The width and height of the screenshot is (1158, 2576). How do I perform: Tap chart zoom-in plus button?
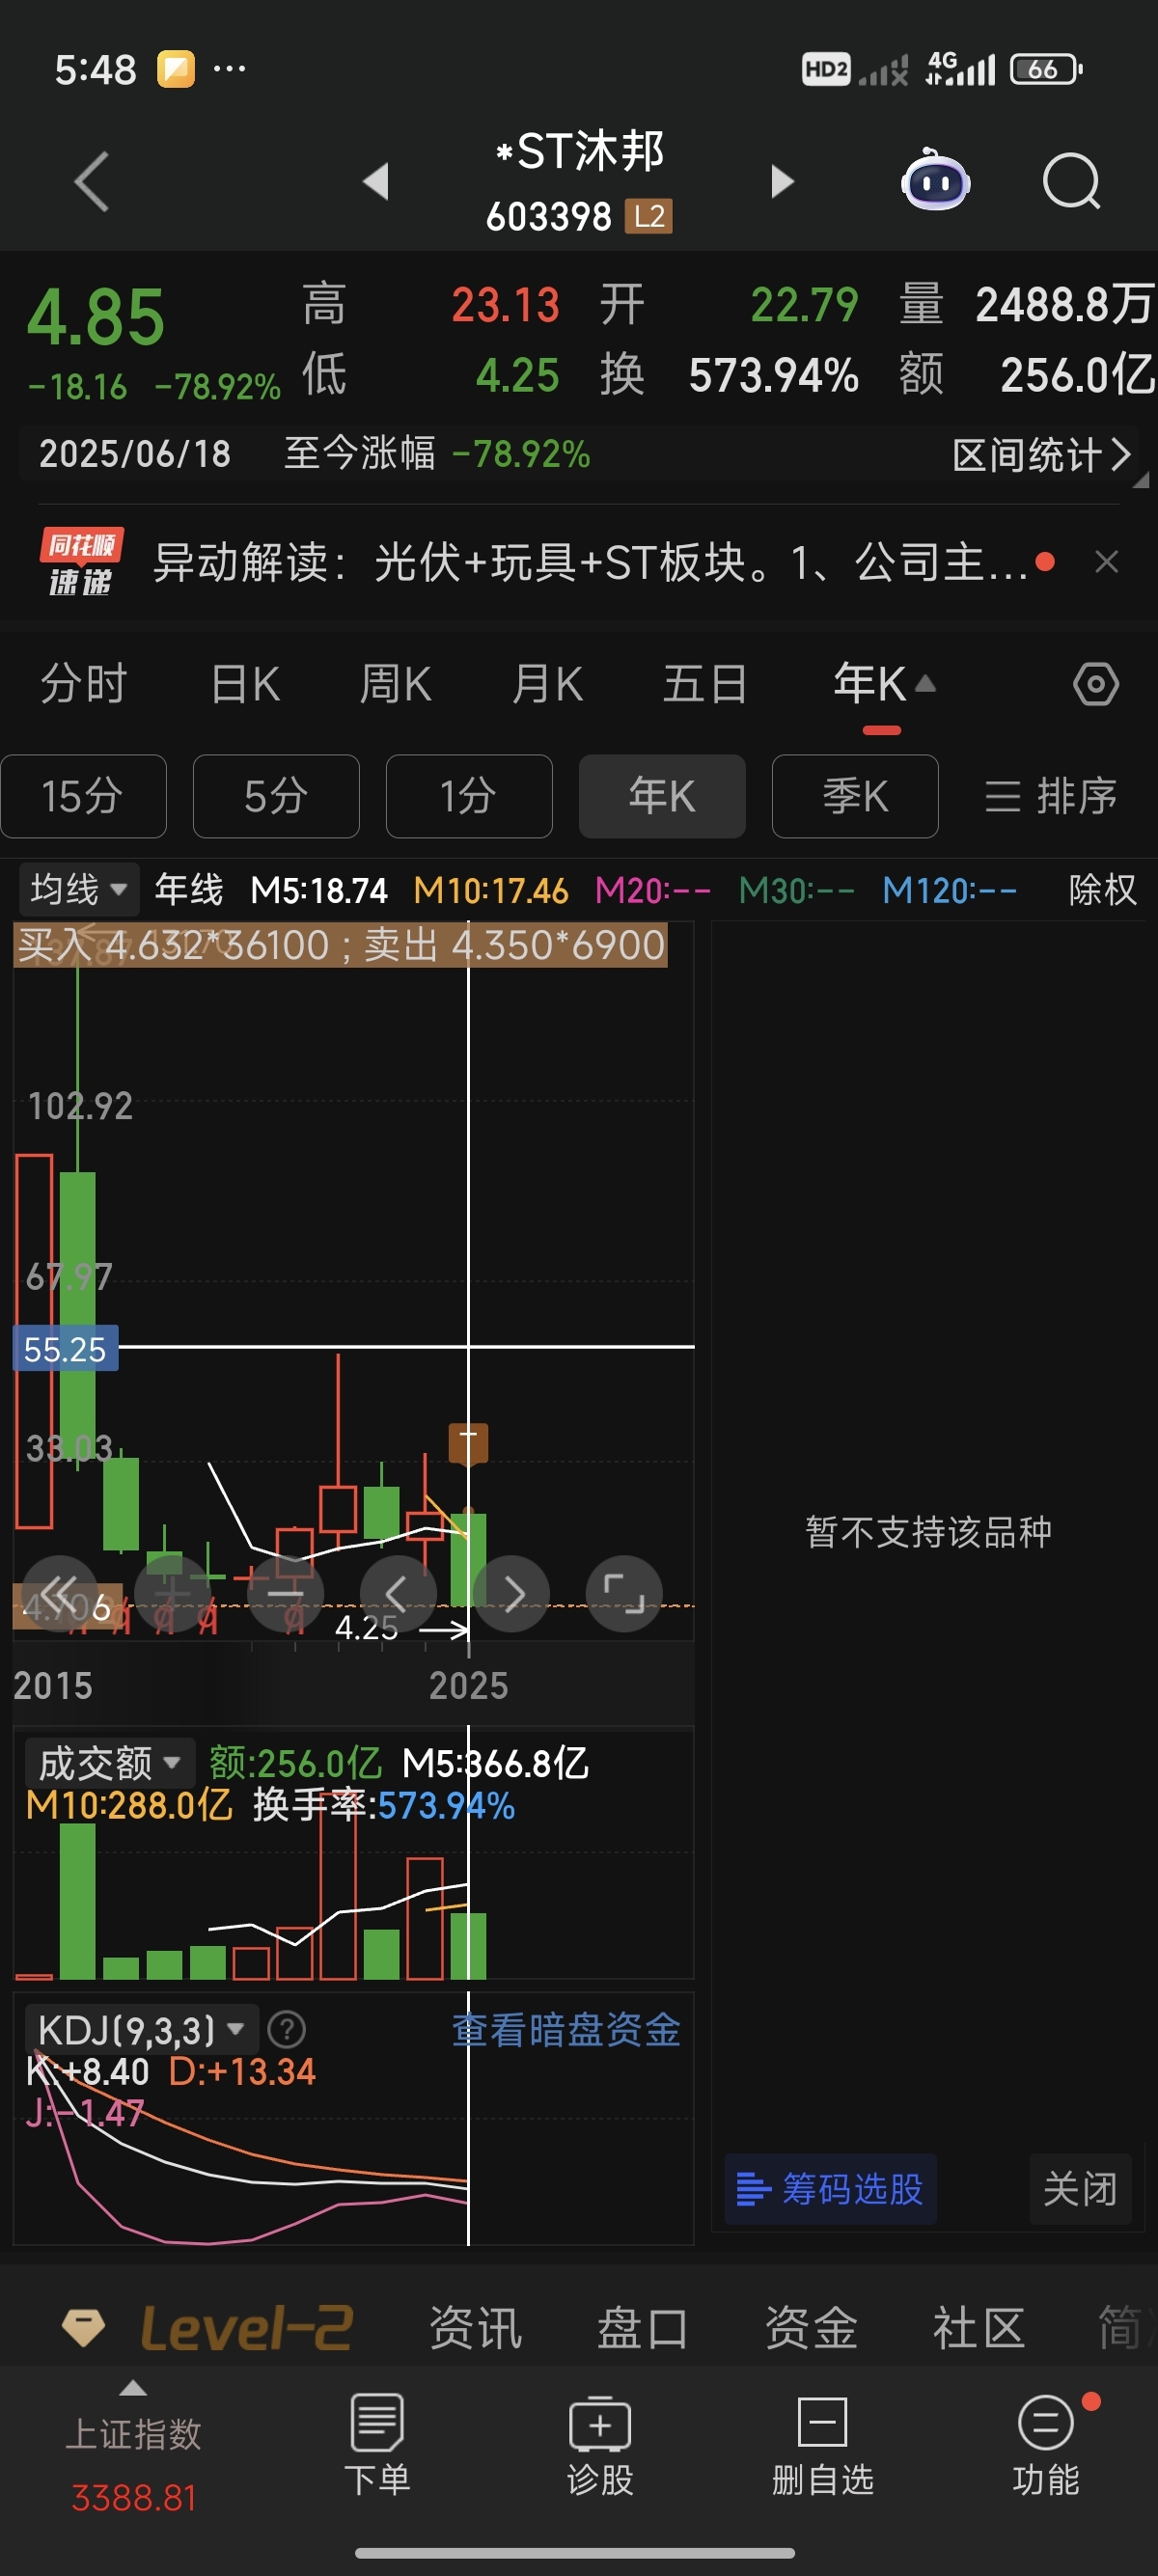pyautogui.click(x=172, y=1593)
